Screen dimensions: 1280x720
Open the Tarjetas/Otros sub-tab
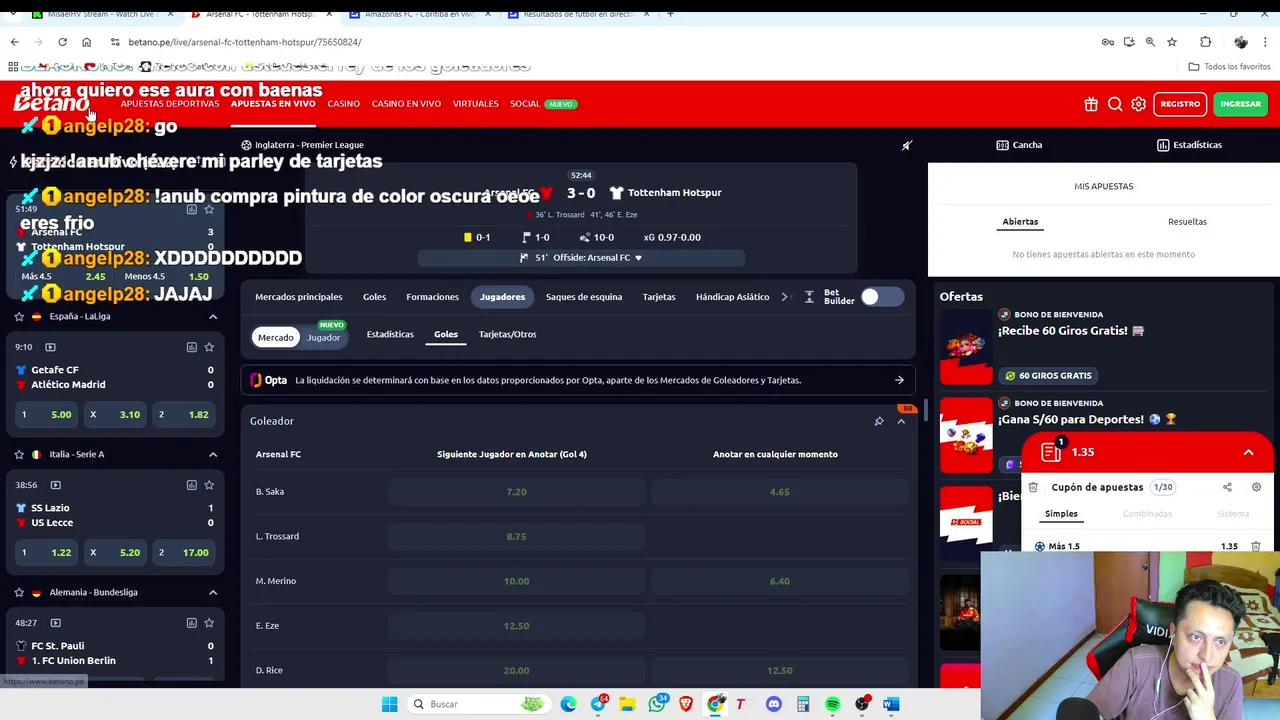coord(507,334)
